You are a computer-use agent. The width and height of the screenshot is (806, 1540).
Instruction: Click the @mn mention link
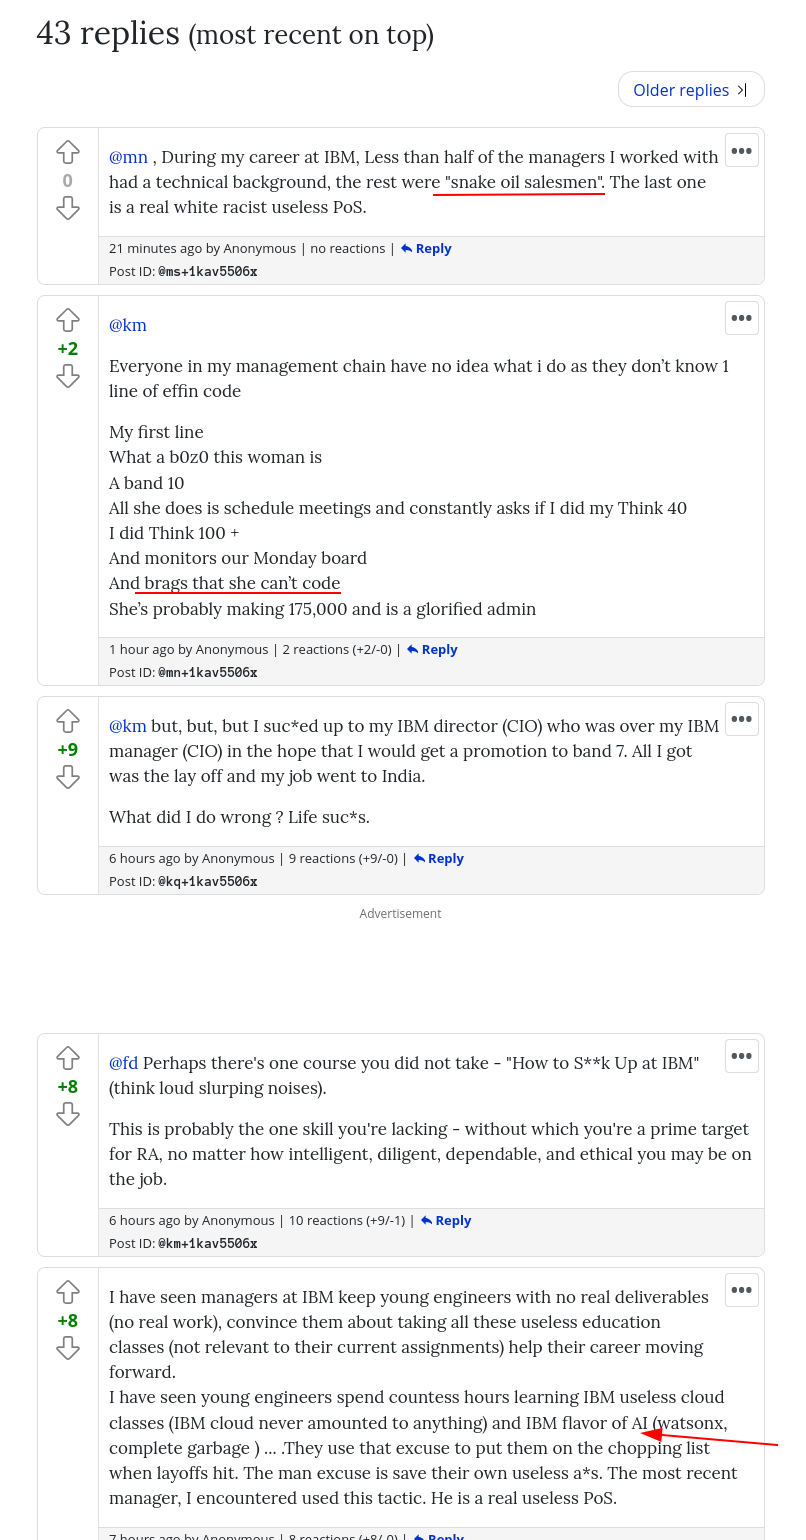pos(128,157)
